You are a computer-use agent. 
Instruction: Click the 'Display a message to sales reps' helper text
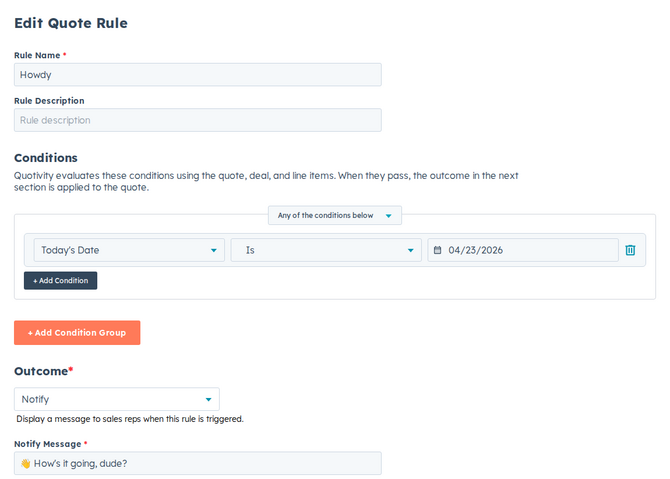tap(130, 419)
